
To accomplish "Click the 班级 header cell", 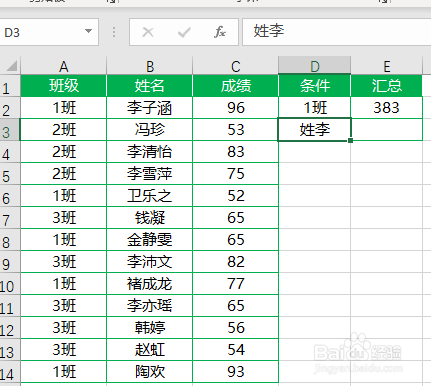I will point(63,86).
